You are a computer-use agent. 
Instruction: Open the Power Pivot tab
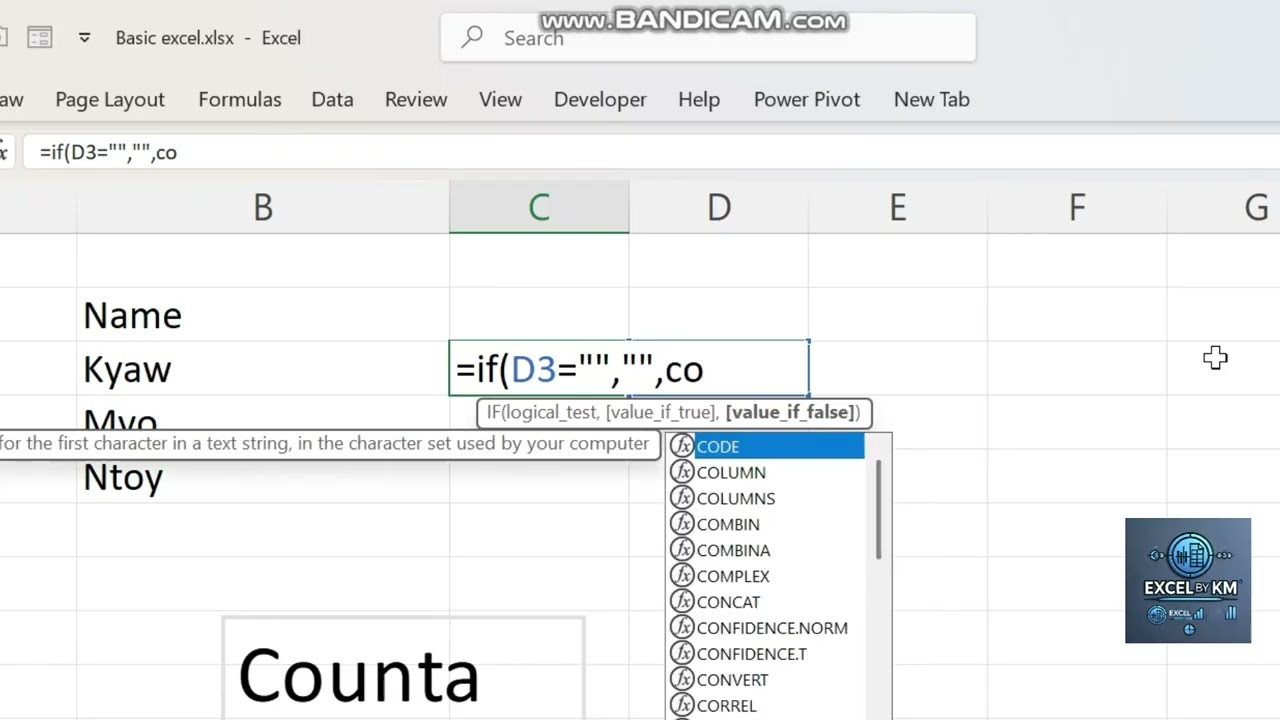coord(807,99)
